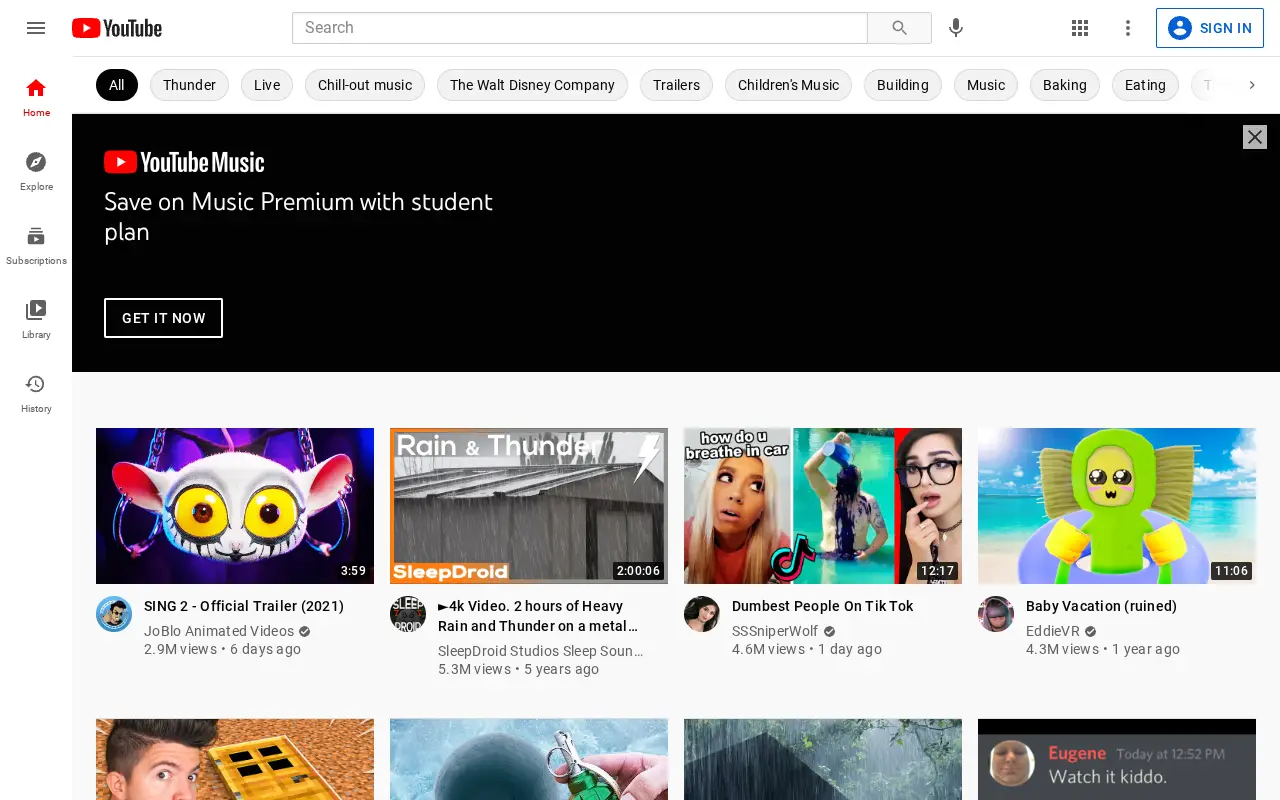Click the SIGN IN button
This screenshot has width=1280, height=800.
[1210, 28]
